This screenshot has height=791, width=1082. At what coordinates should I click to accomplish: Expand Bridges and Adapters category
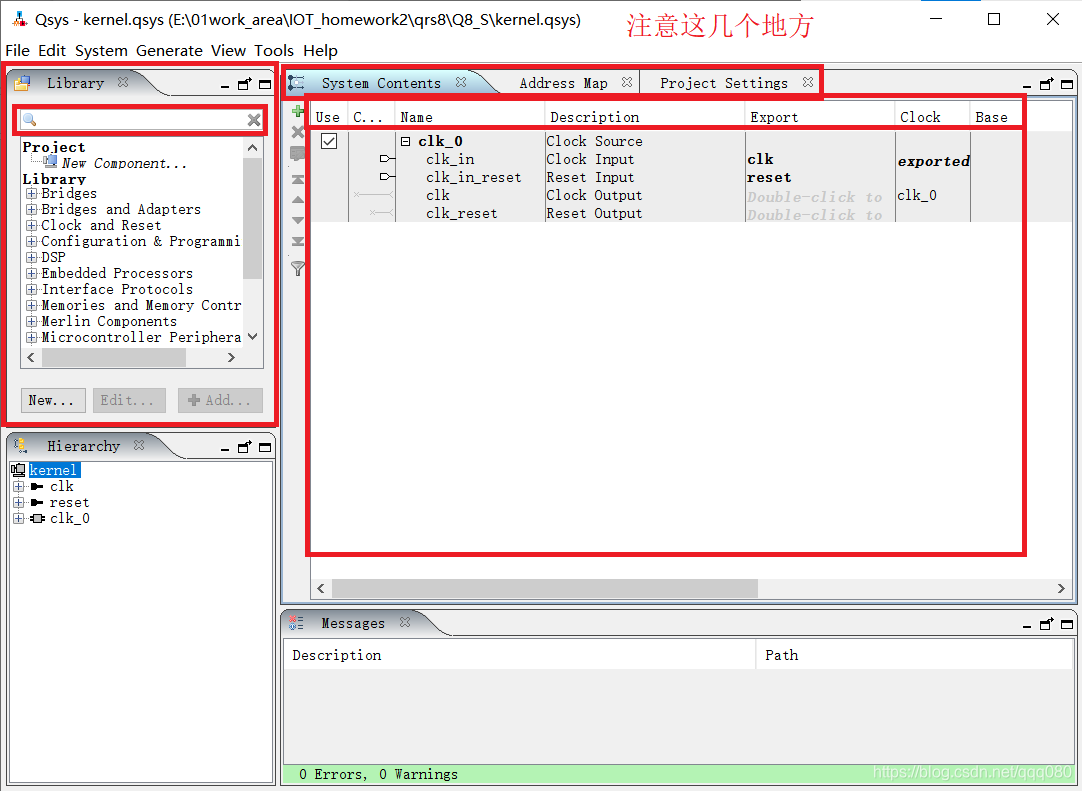[x=32, y=209]
